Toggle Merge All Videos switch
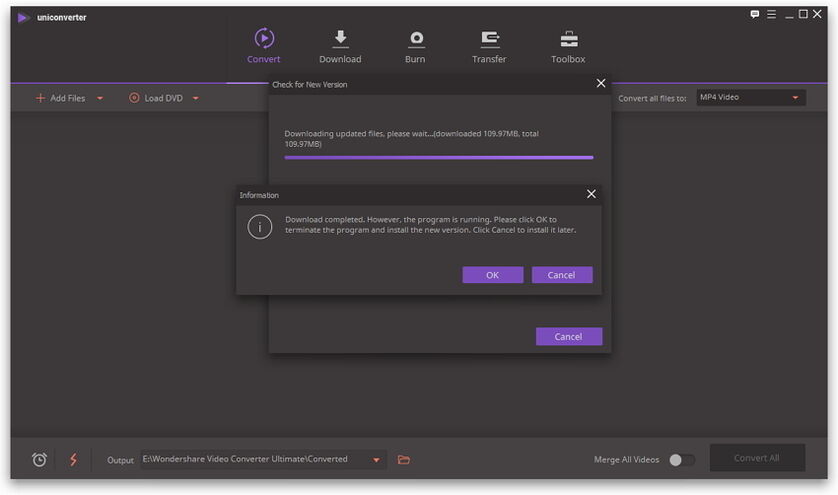Screen dimensions: 838x495 (682, 460)
